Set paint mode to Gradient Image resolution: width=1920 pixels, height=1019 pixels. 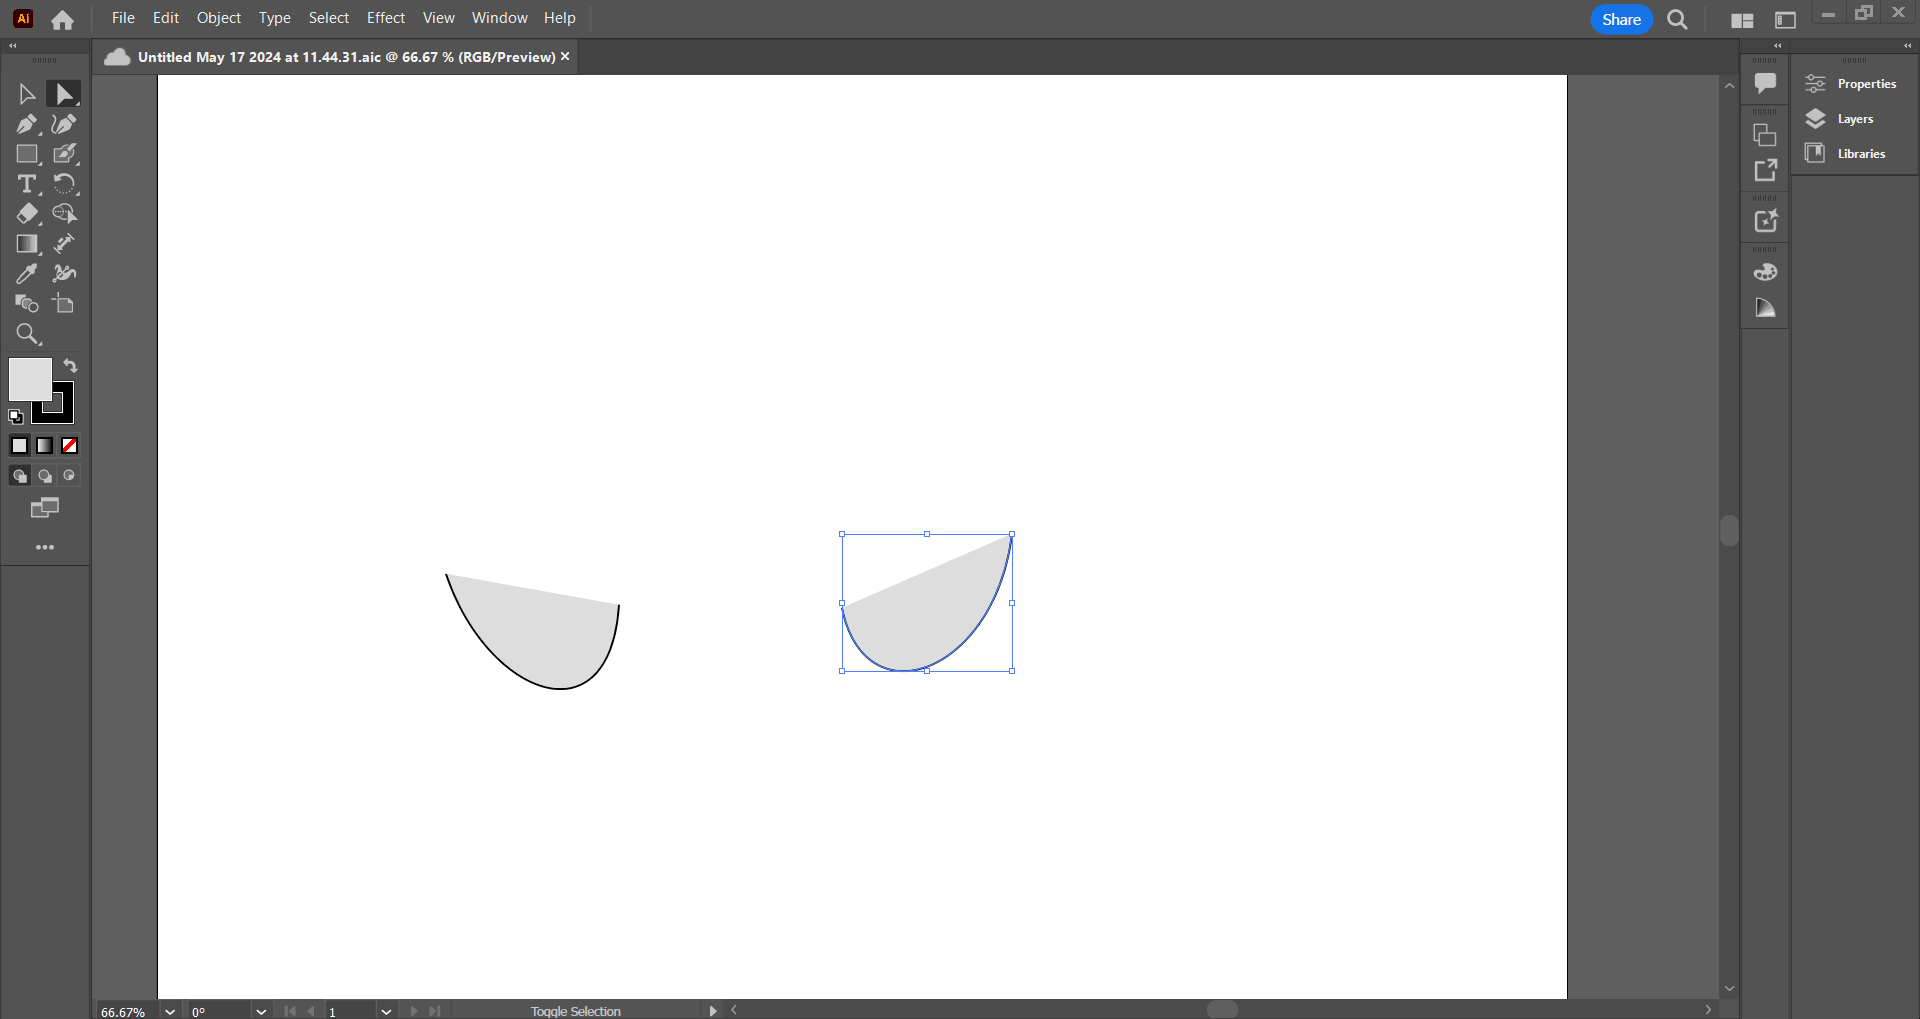pyautogui.click(x=45, y=446)
